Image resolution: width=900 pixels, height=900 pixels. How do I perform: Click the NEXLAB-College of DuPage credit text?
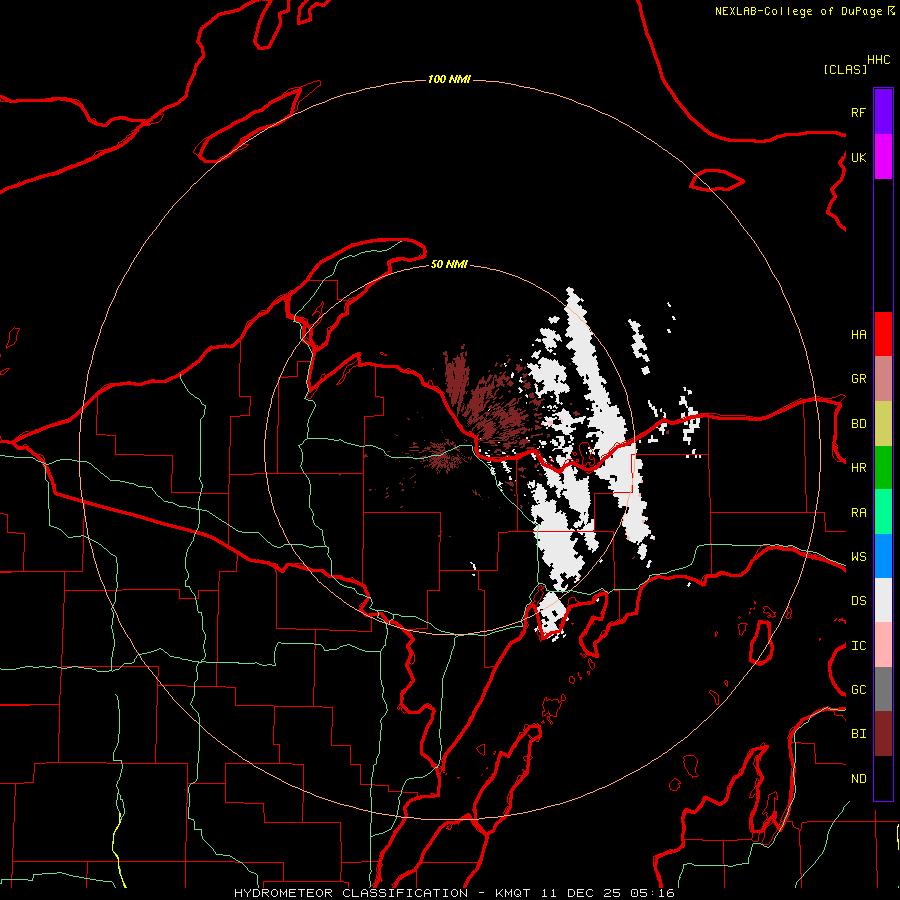point(798,11)
